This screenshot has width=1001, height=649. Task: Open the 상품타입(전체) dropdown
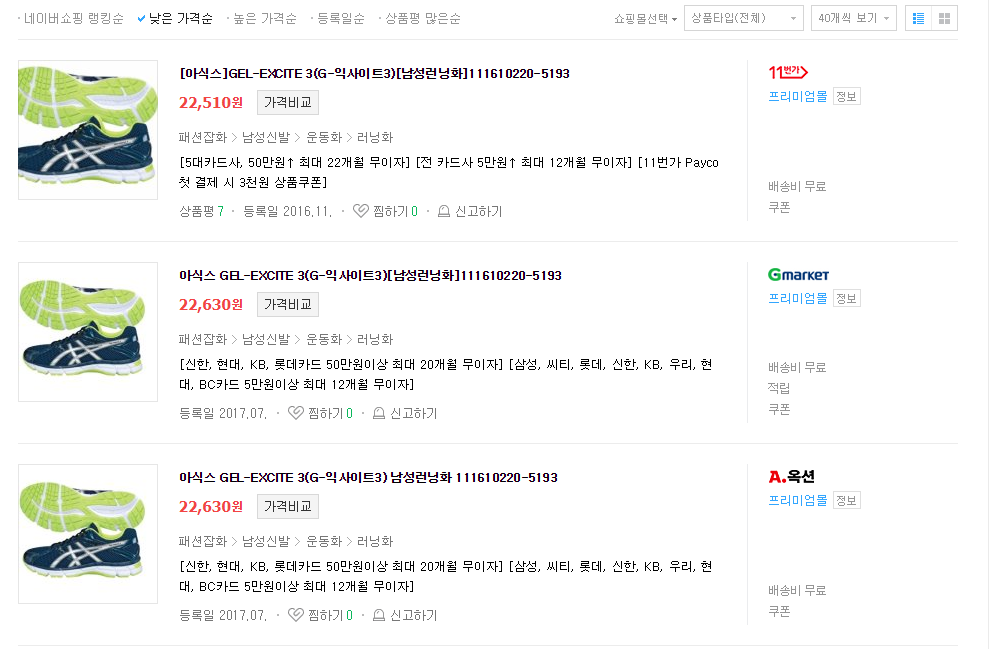click(x=744, y=19)
